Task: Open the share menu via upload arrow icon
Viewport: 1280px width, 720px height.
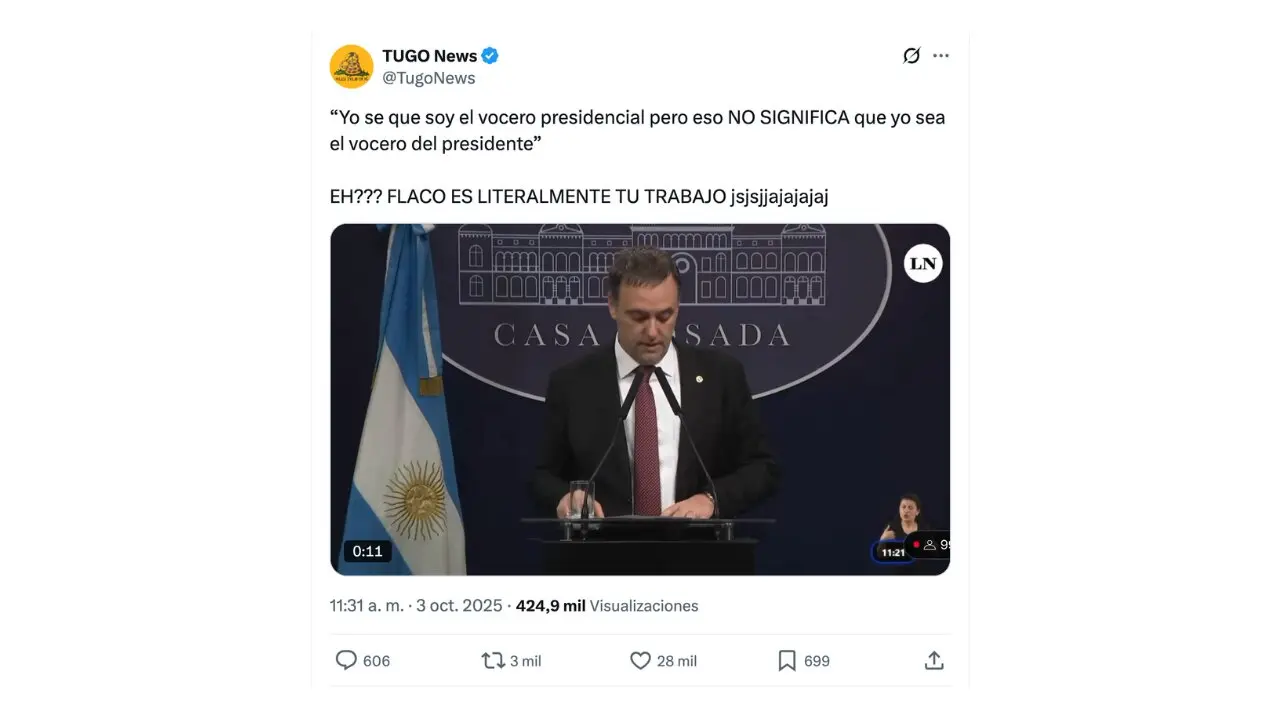Action: coord(934,660)
